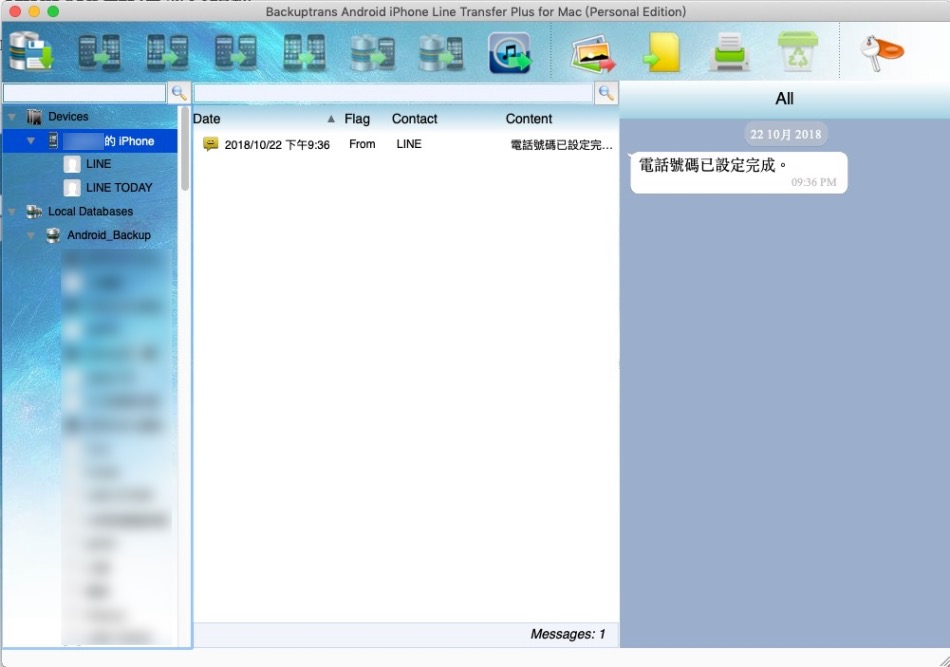Image resolution: width=950 pixels, height=667 pixels.
Task: Click the Contact column header
Action: point(414,119)
